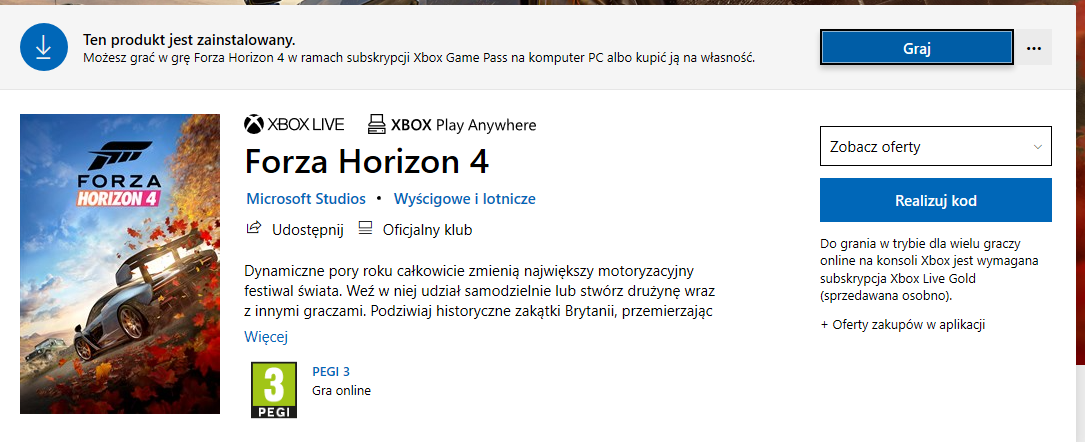Screen dimensions: 1085x442
Task: Open Wyścigowe i lotnicze category link
Action: pos(464,199)
